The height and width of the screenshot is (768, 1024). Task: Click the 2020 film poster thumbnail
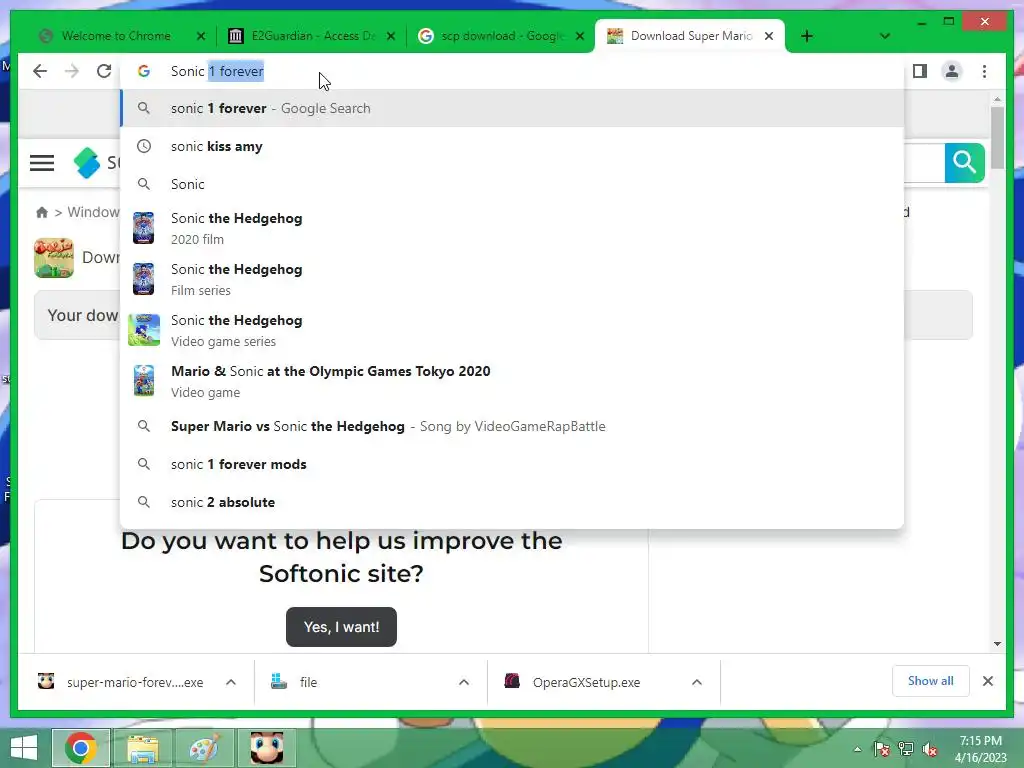[144, 228]
